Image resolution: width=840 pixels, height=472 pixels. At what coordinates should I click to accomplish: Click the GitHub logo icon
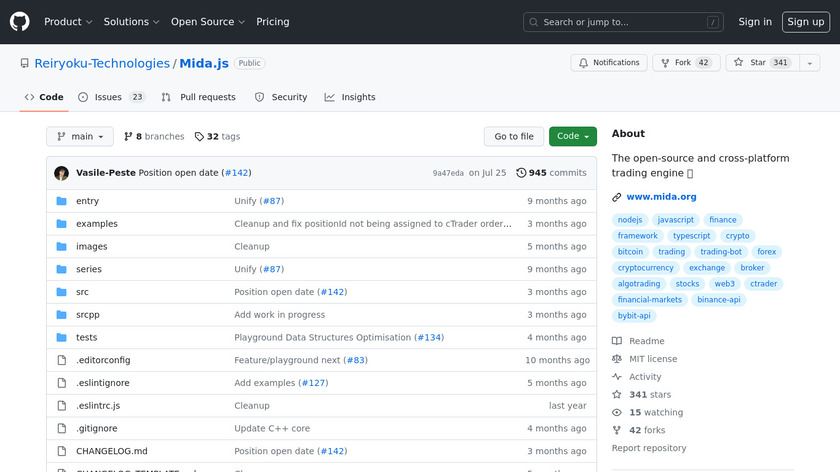20,22
